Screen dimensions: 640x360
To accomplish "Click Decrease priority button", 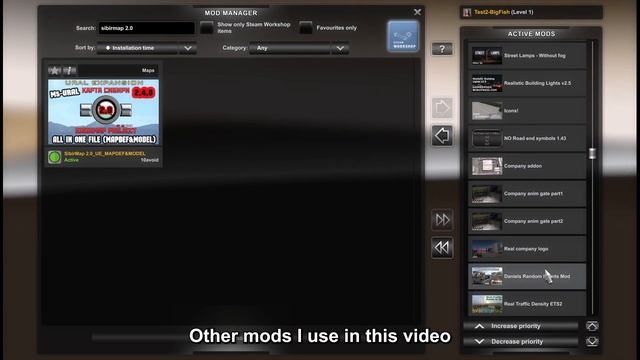I will 521,341.
